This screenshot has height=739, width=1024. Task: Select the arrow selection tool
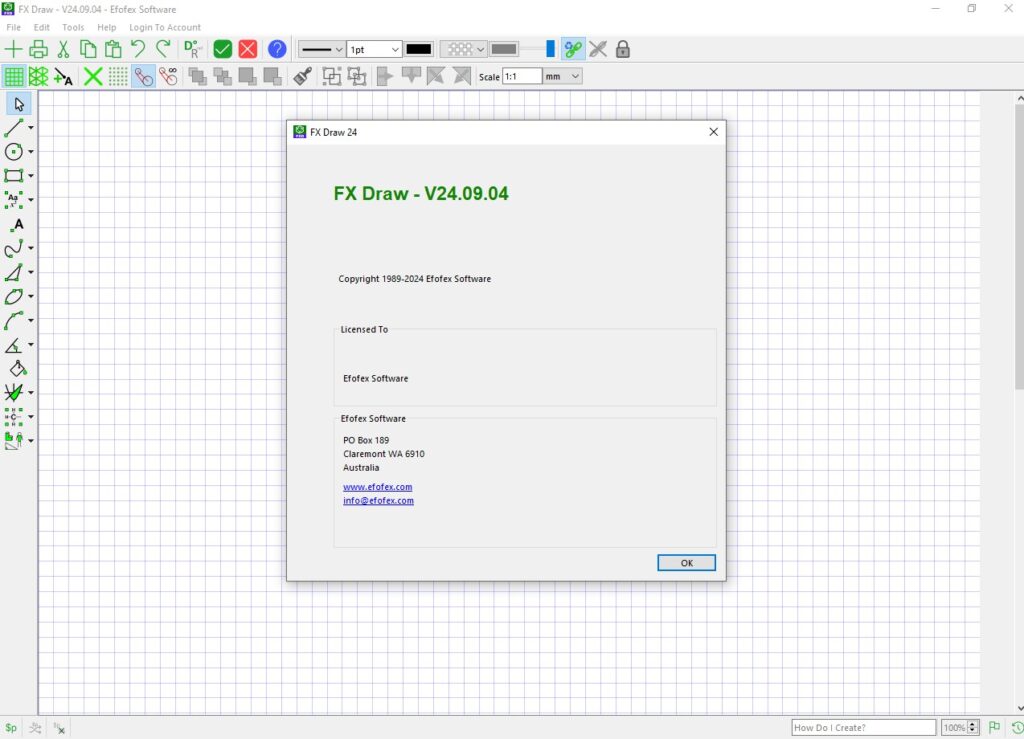pos(17,104)
